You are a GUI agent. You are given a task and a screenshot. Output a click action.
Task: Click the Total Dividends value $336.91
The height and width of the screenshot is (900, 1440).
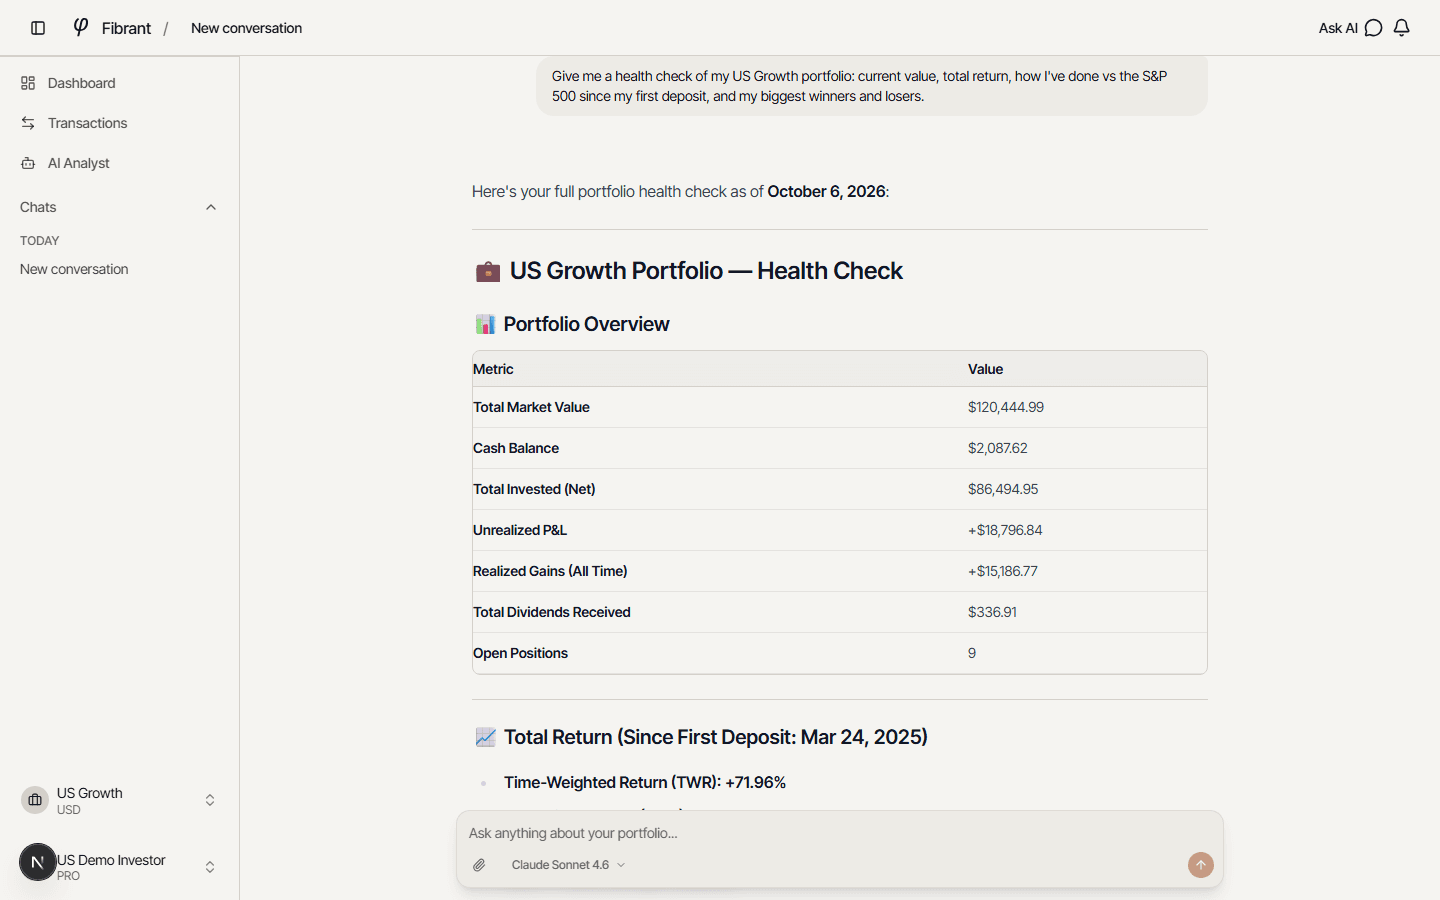[x=992, y=612]
